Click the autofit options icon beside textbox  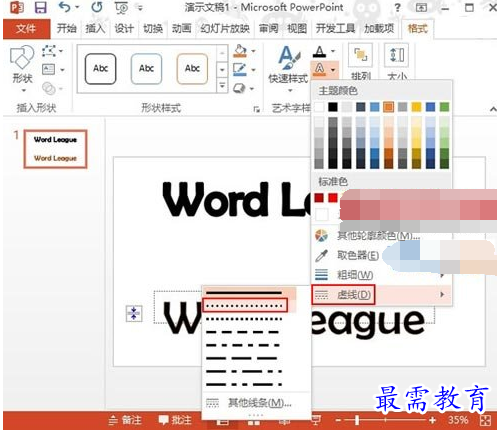click(134, 314)
